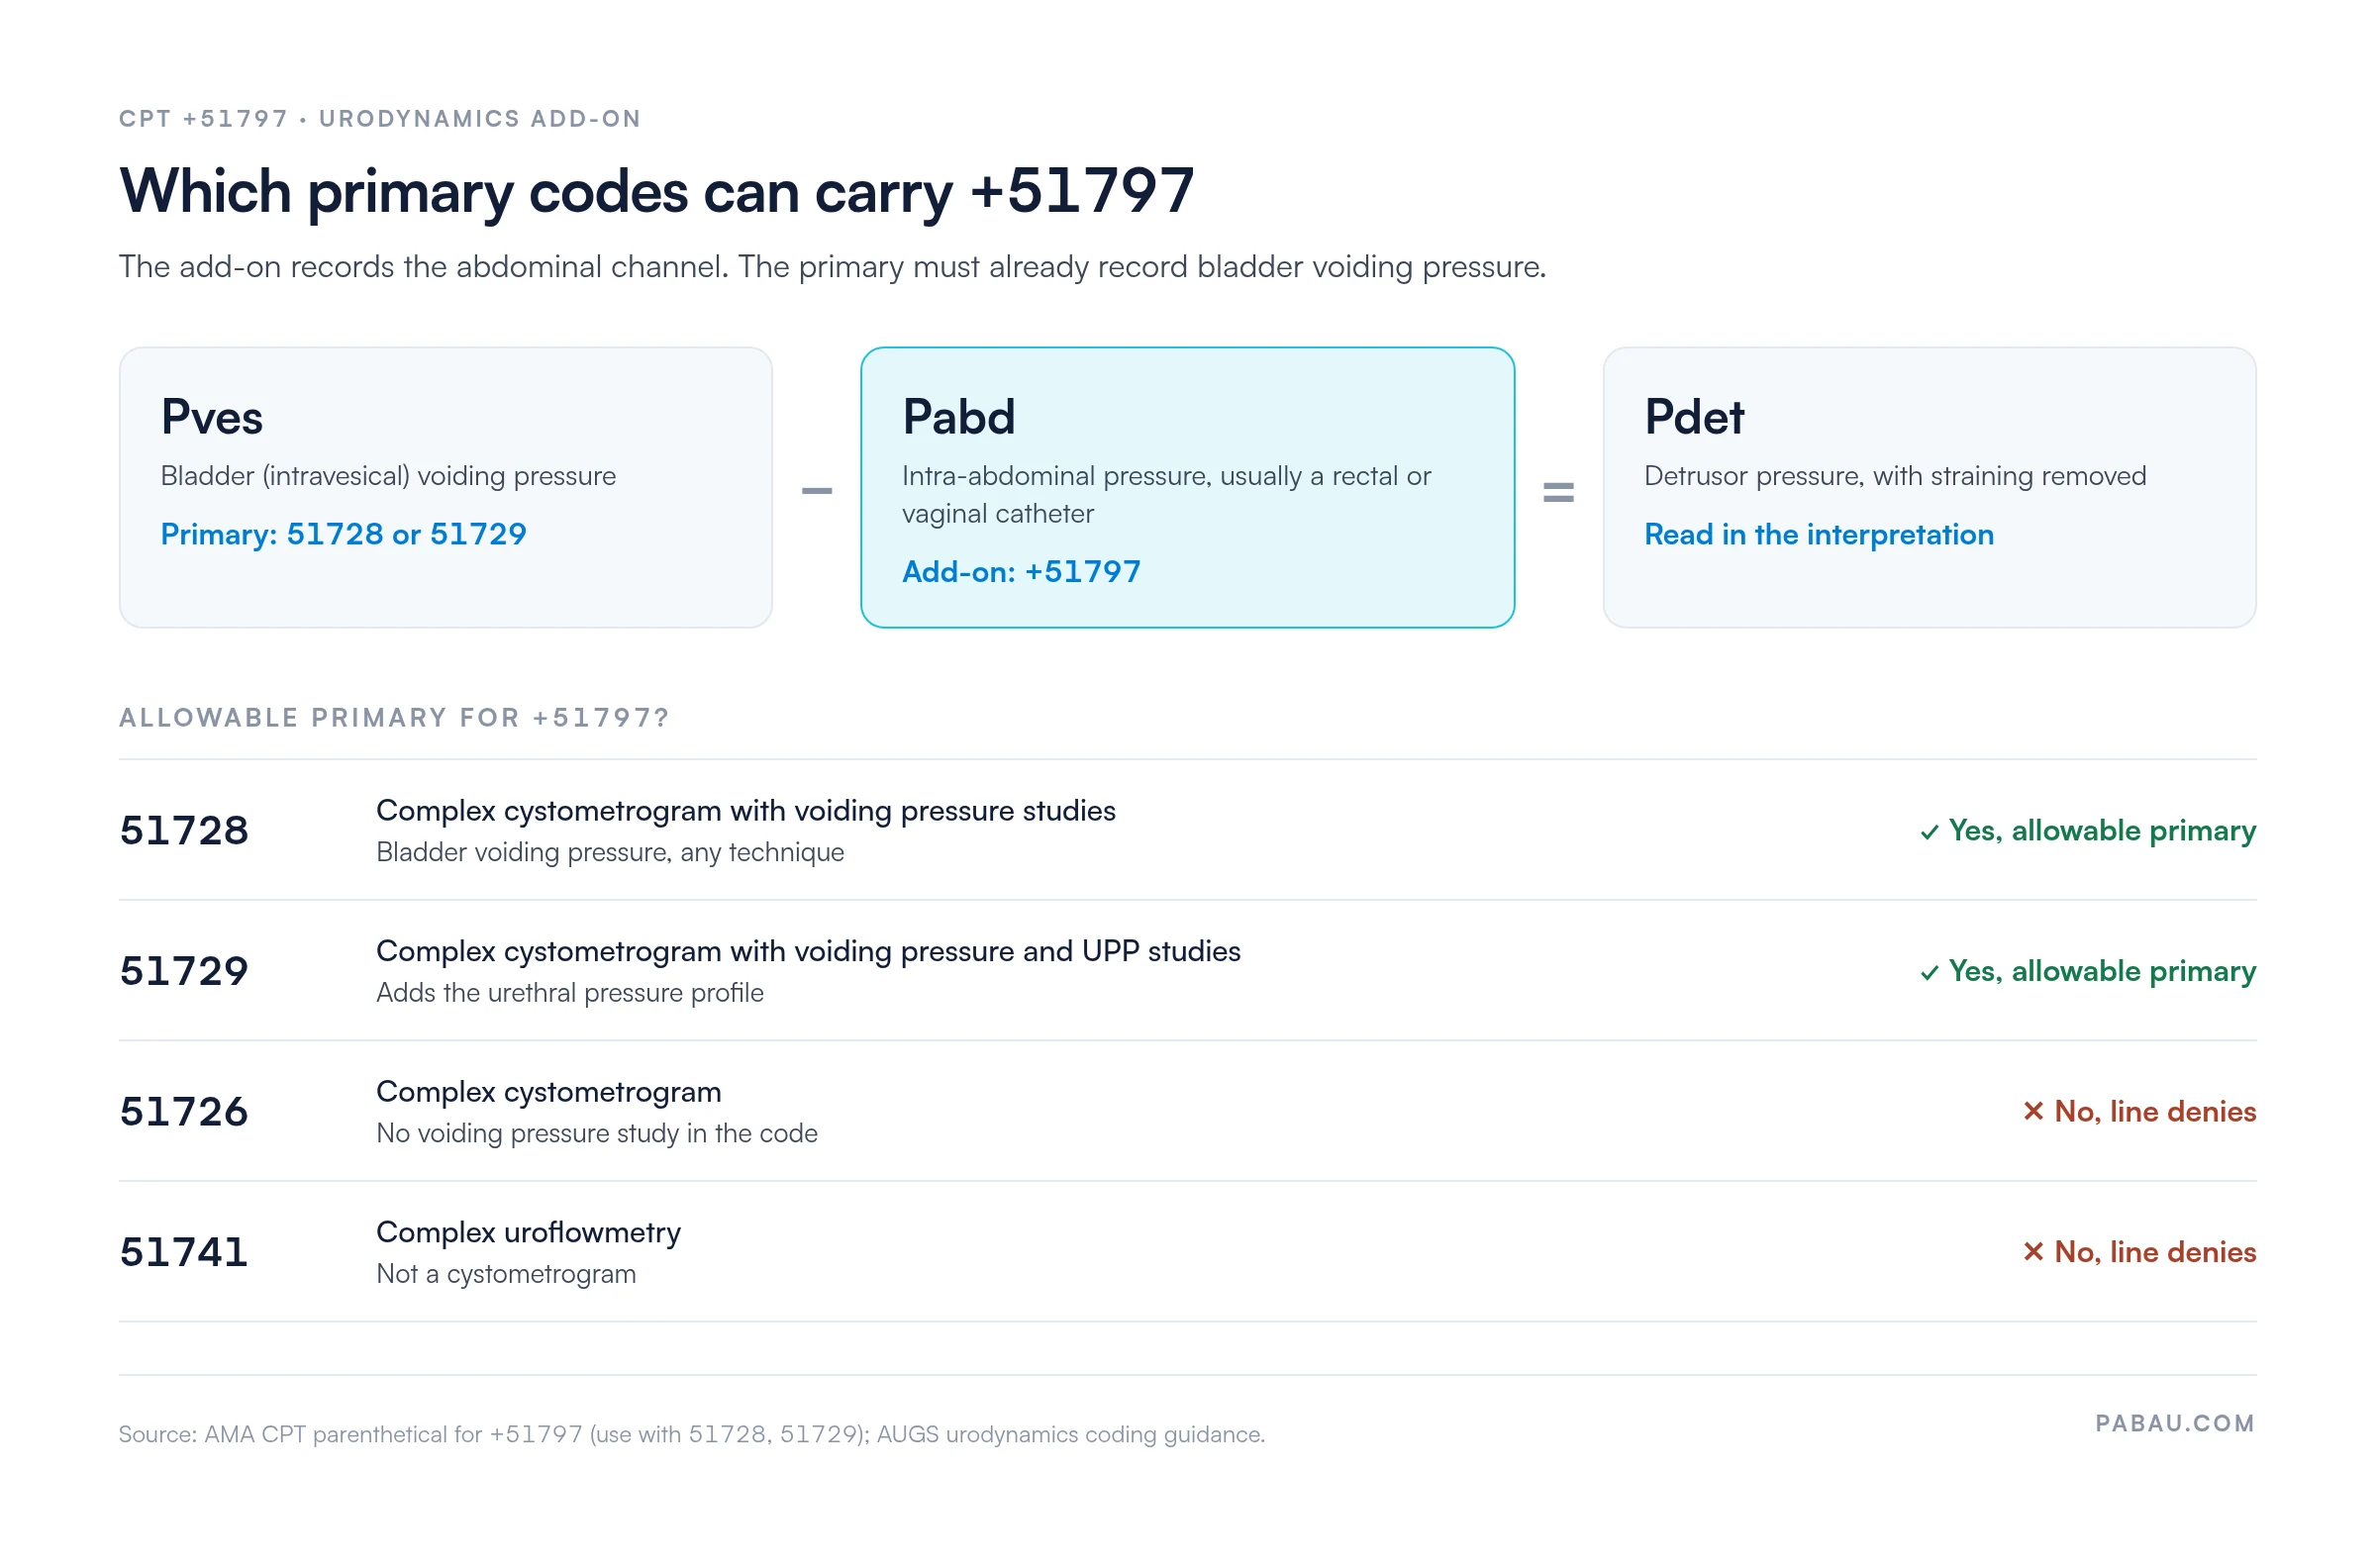Click the 'No, line denies' label for 51741
This screenshot has width=2376, height=1568.
(2155, 1251)
